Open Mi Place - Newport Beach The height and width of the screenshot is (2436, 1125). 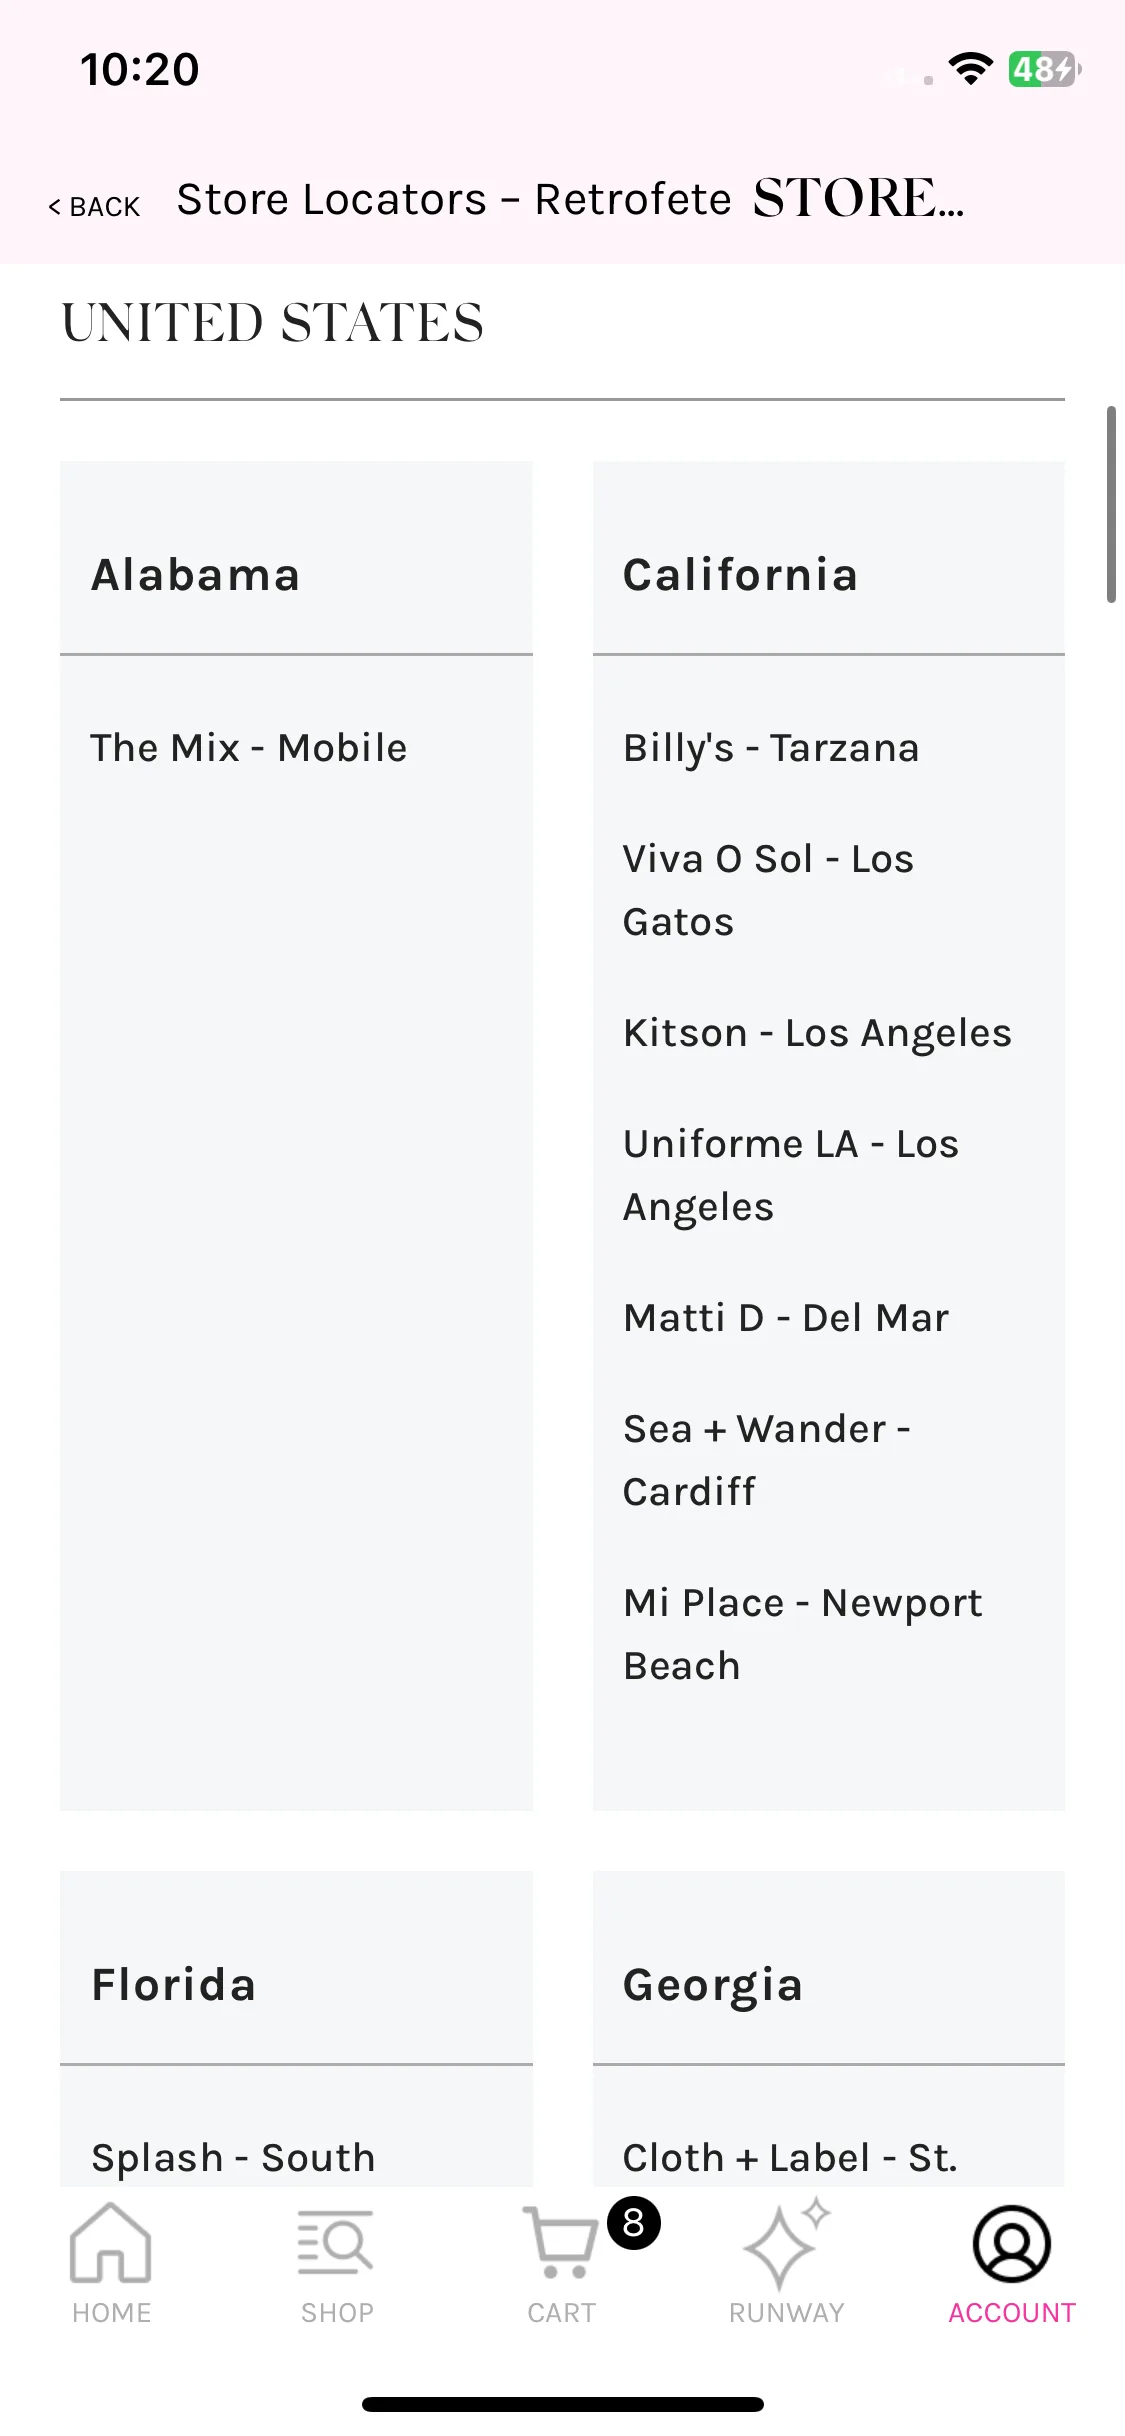click(x=802, y=1634)
